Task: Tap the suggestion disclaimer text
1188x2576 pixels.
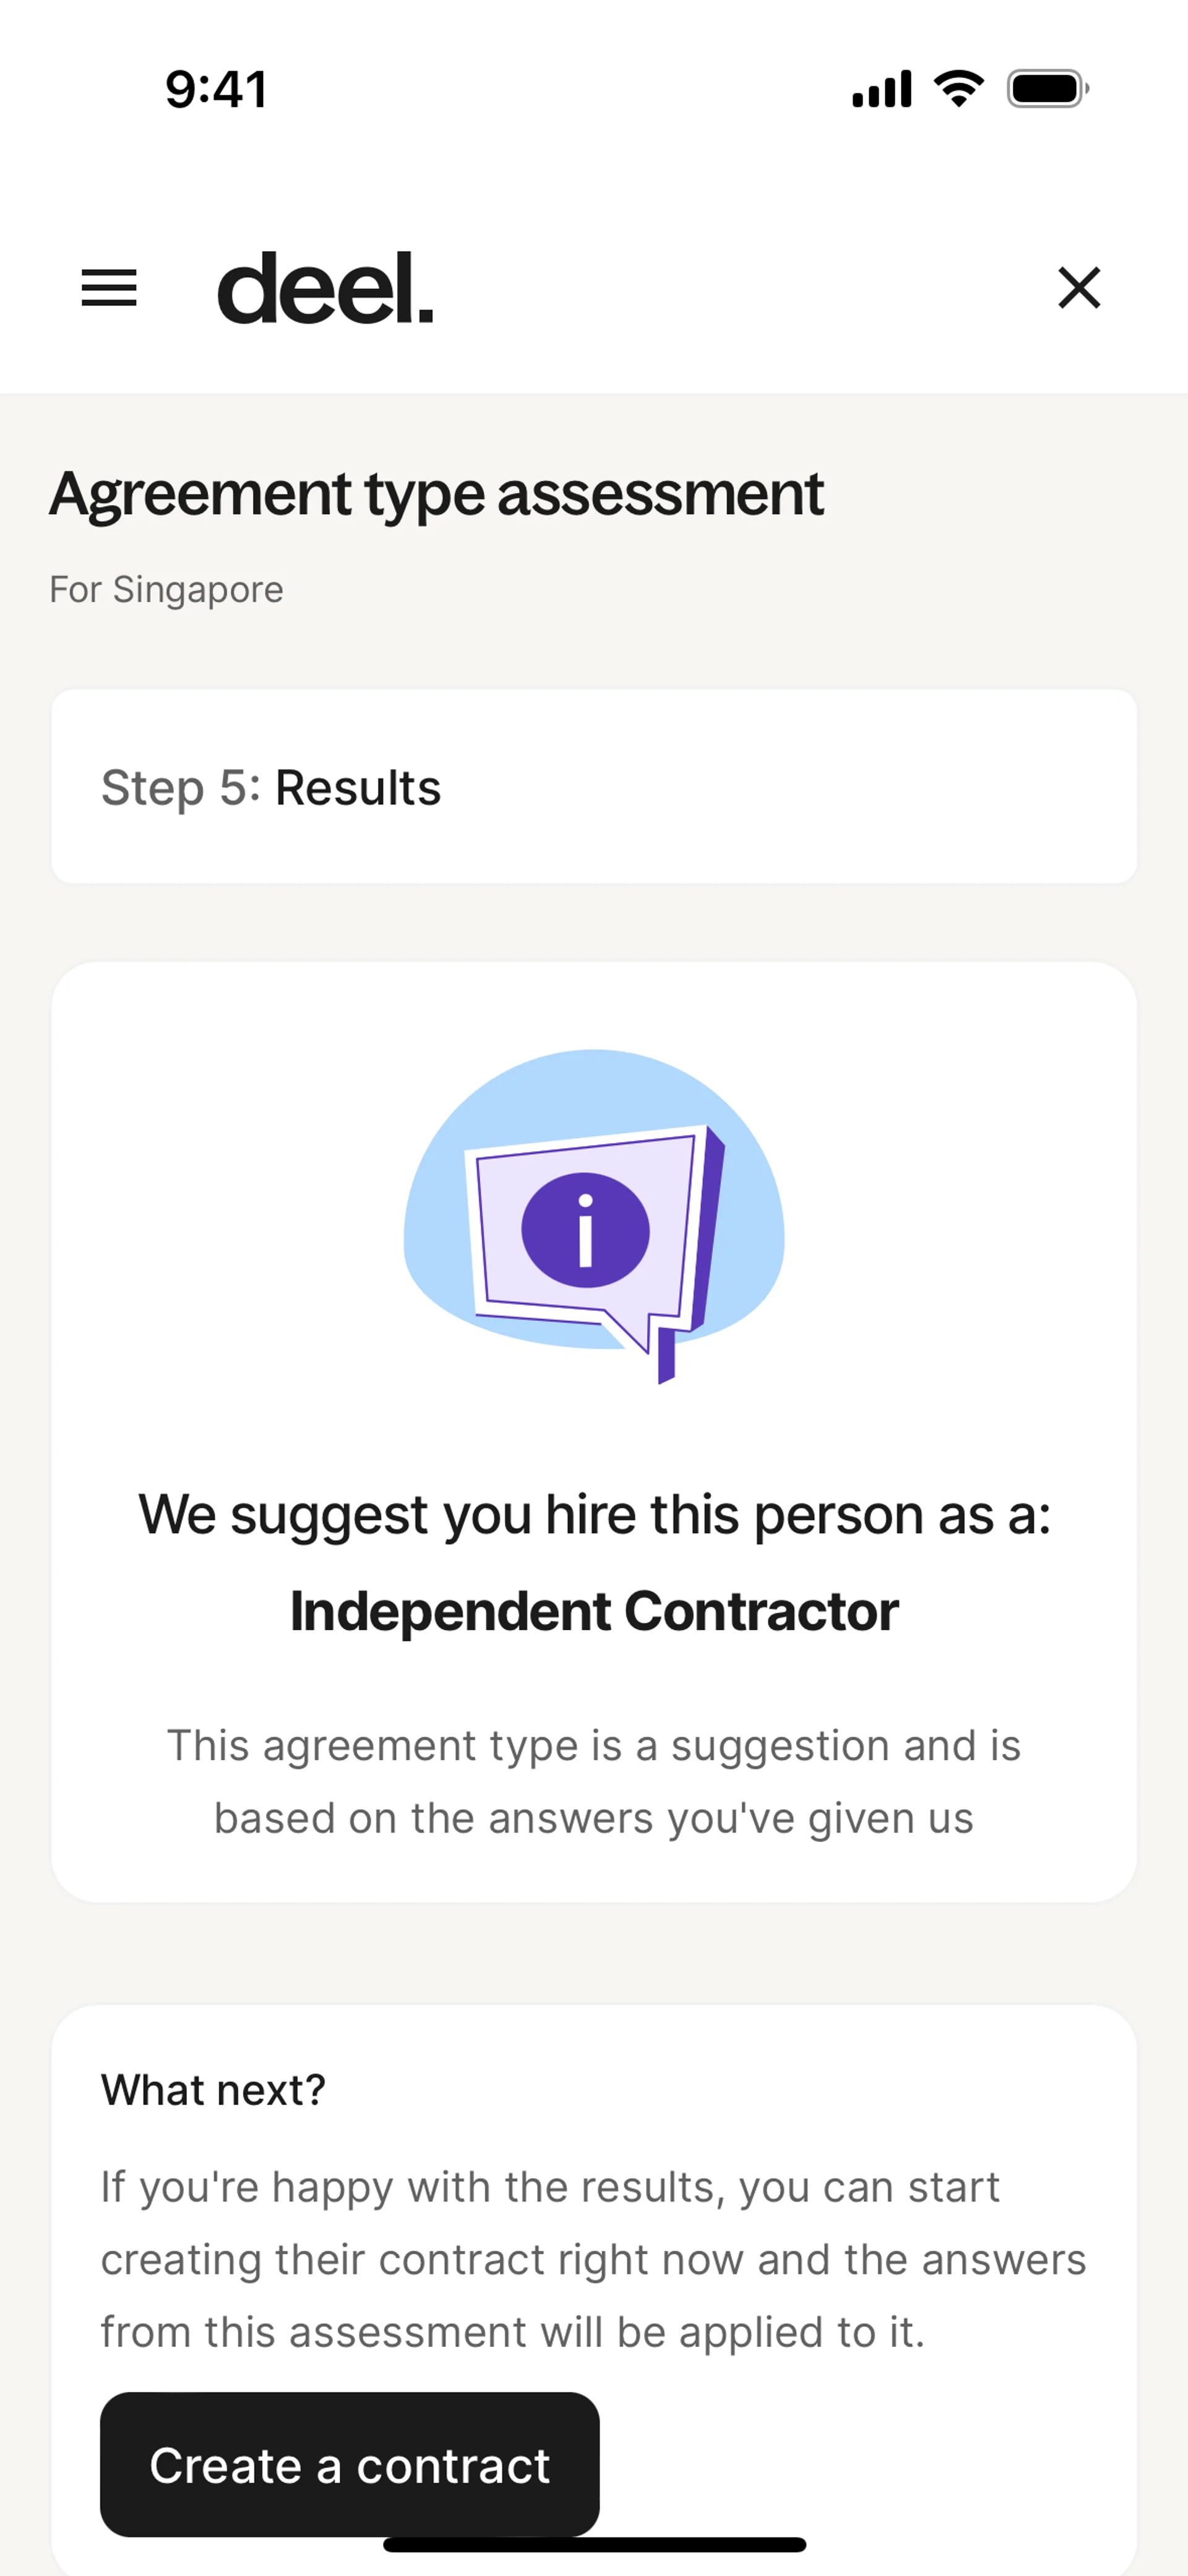Action: [x=594, y=1782]
